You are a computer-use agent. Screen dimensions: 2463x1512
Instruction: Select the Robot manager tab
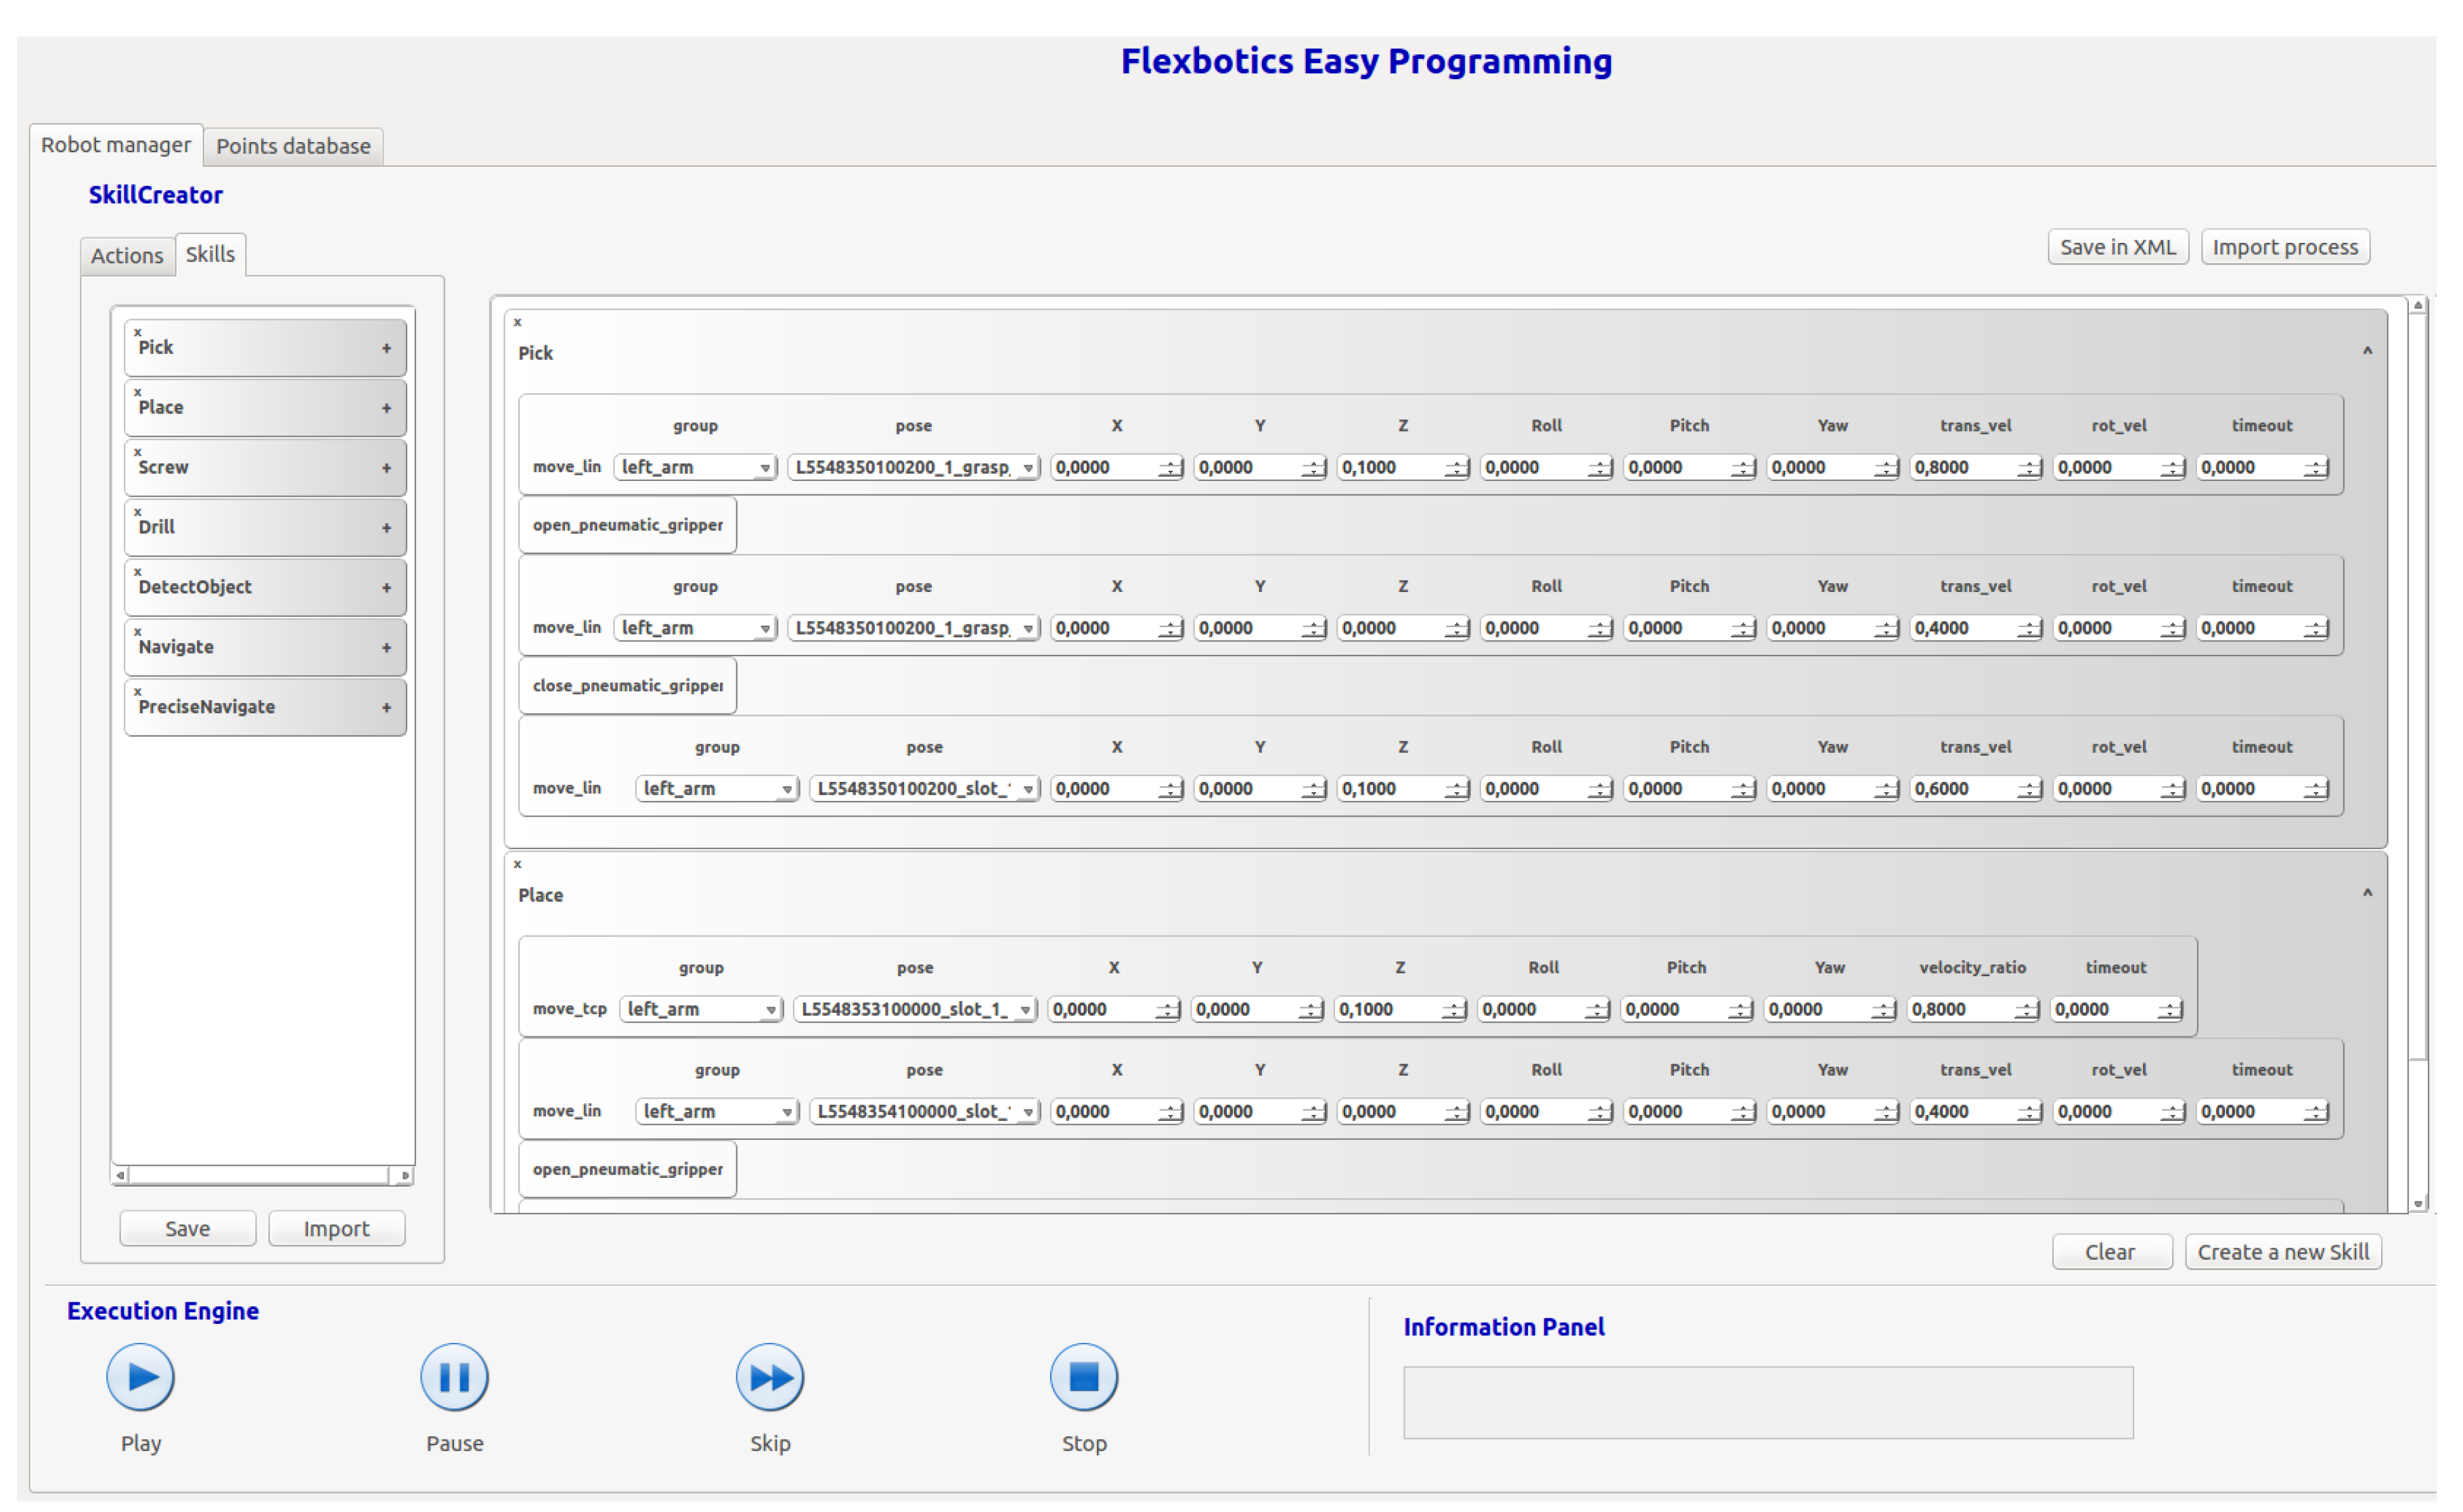click(x=115, y=145)
